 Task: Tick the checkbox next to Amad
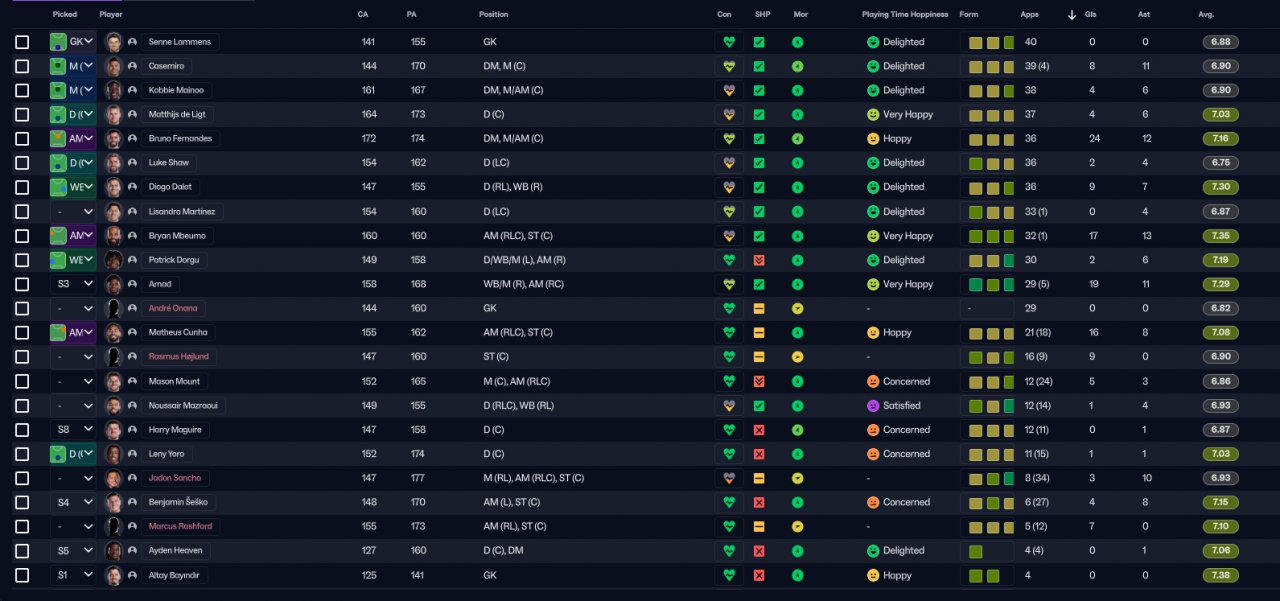[x=22, y=284]
